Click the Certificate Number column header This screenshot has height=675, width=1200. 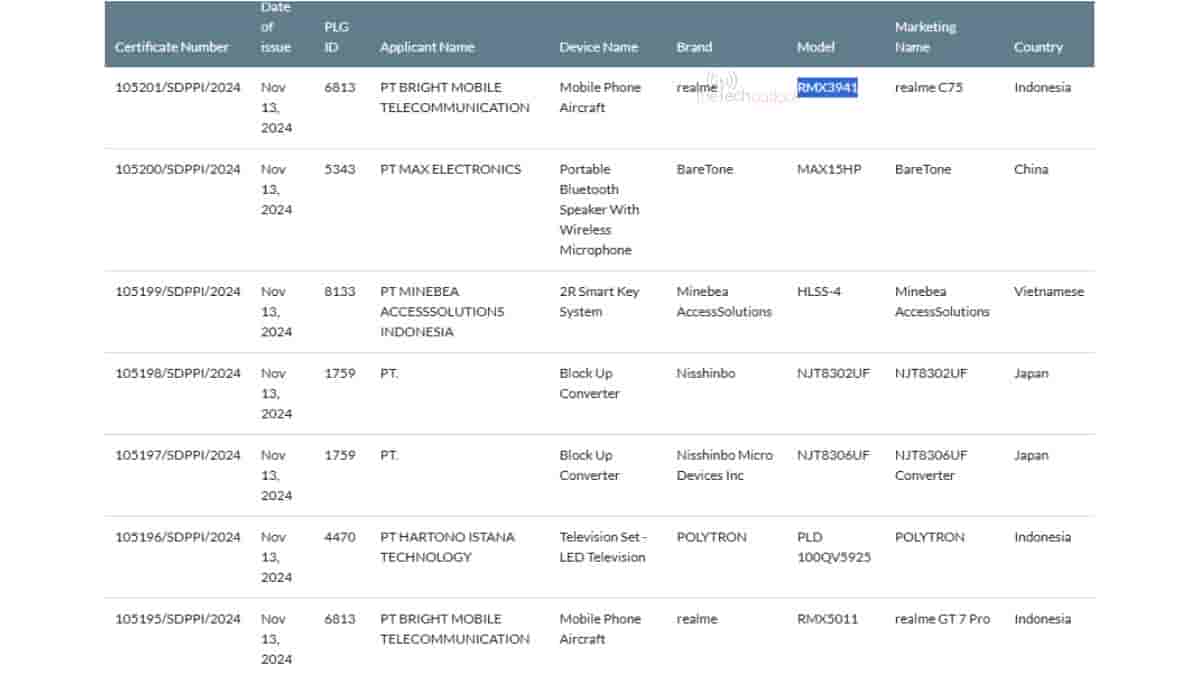click(x=171, y=47)
